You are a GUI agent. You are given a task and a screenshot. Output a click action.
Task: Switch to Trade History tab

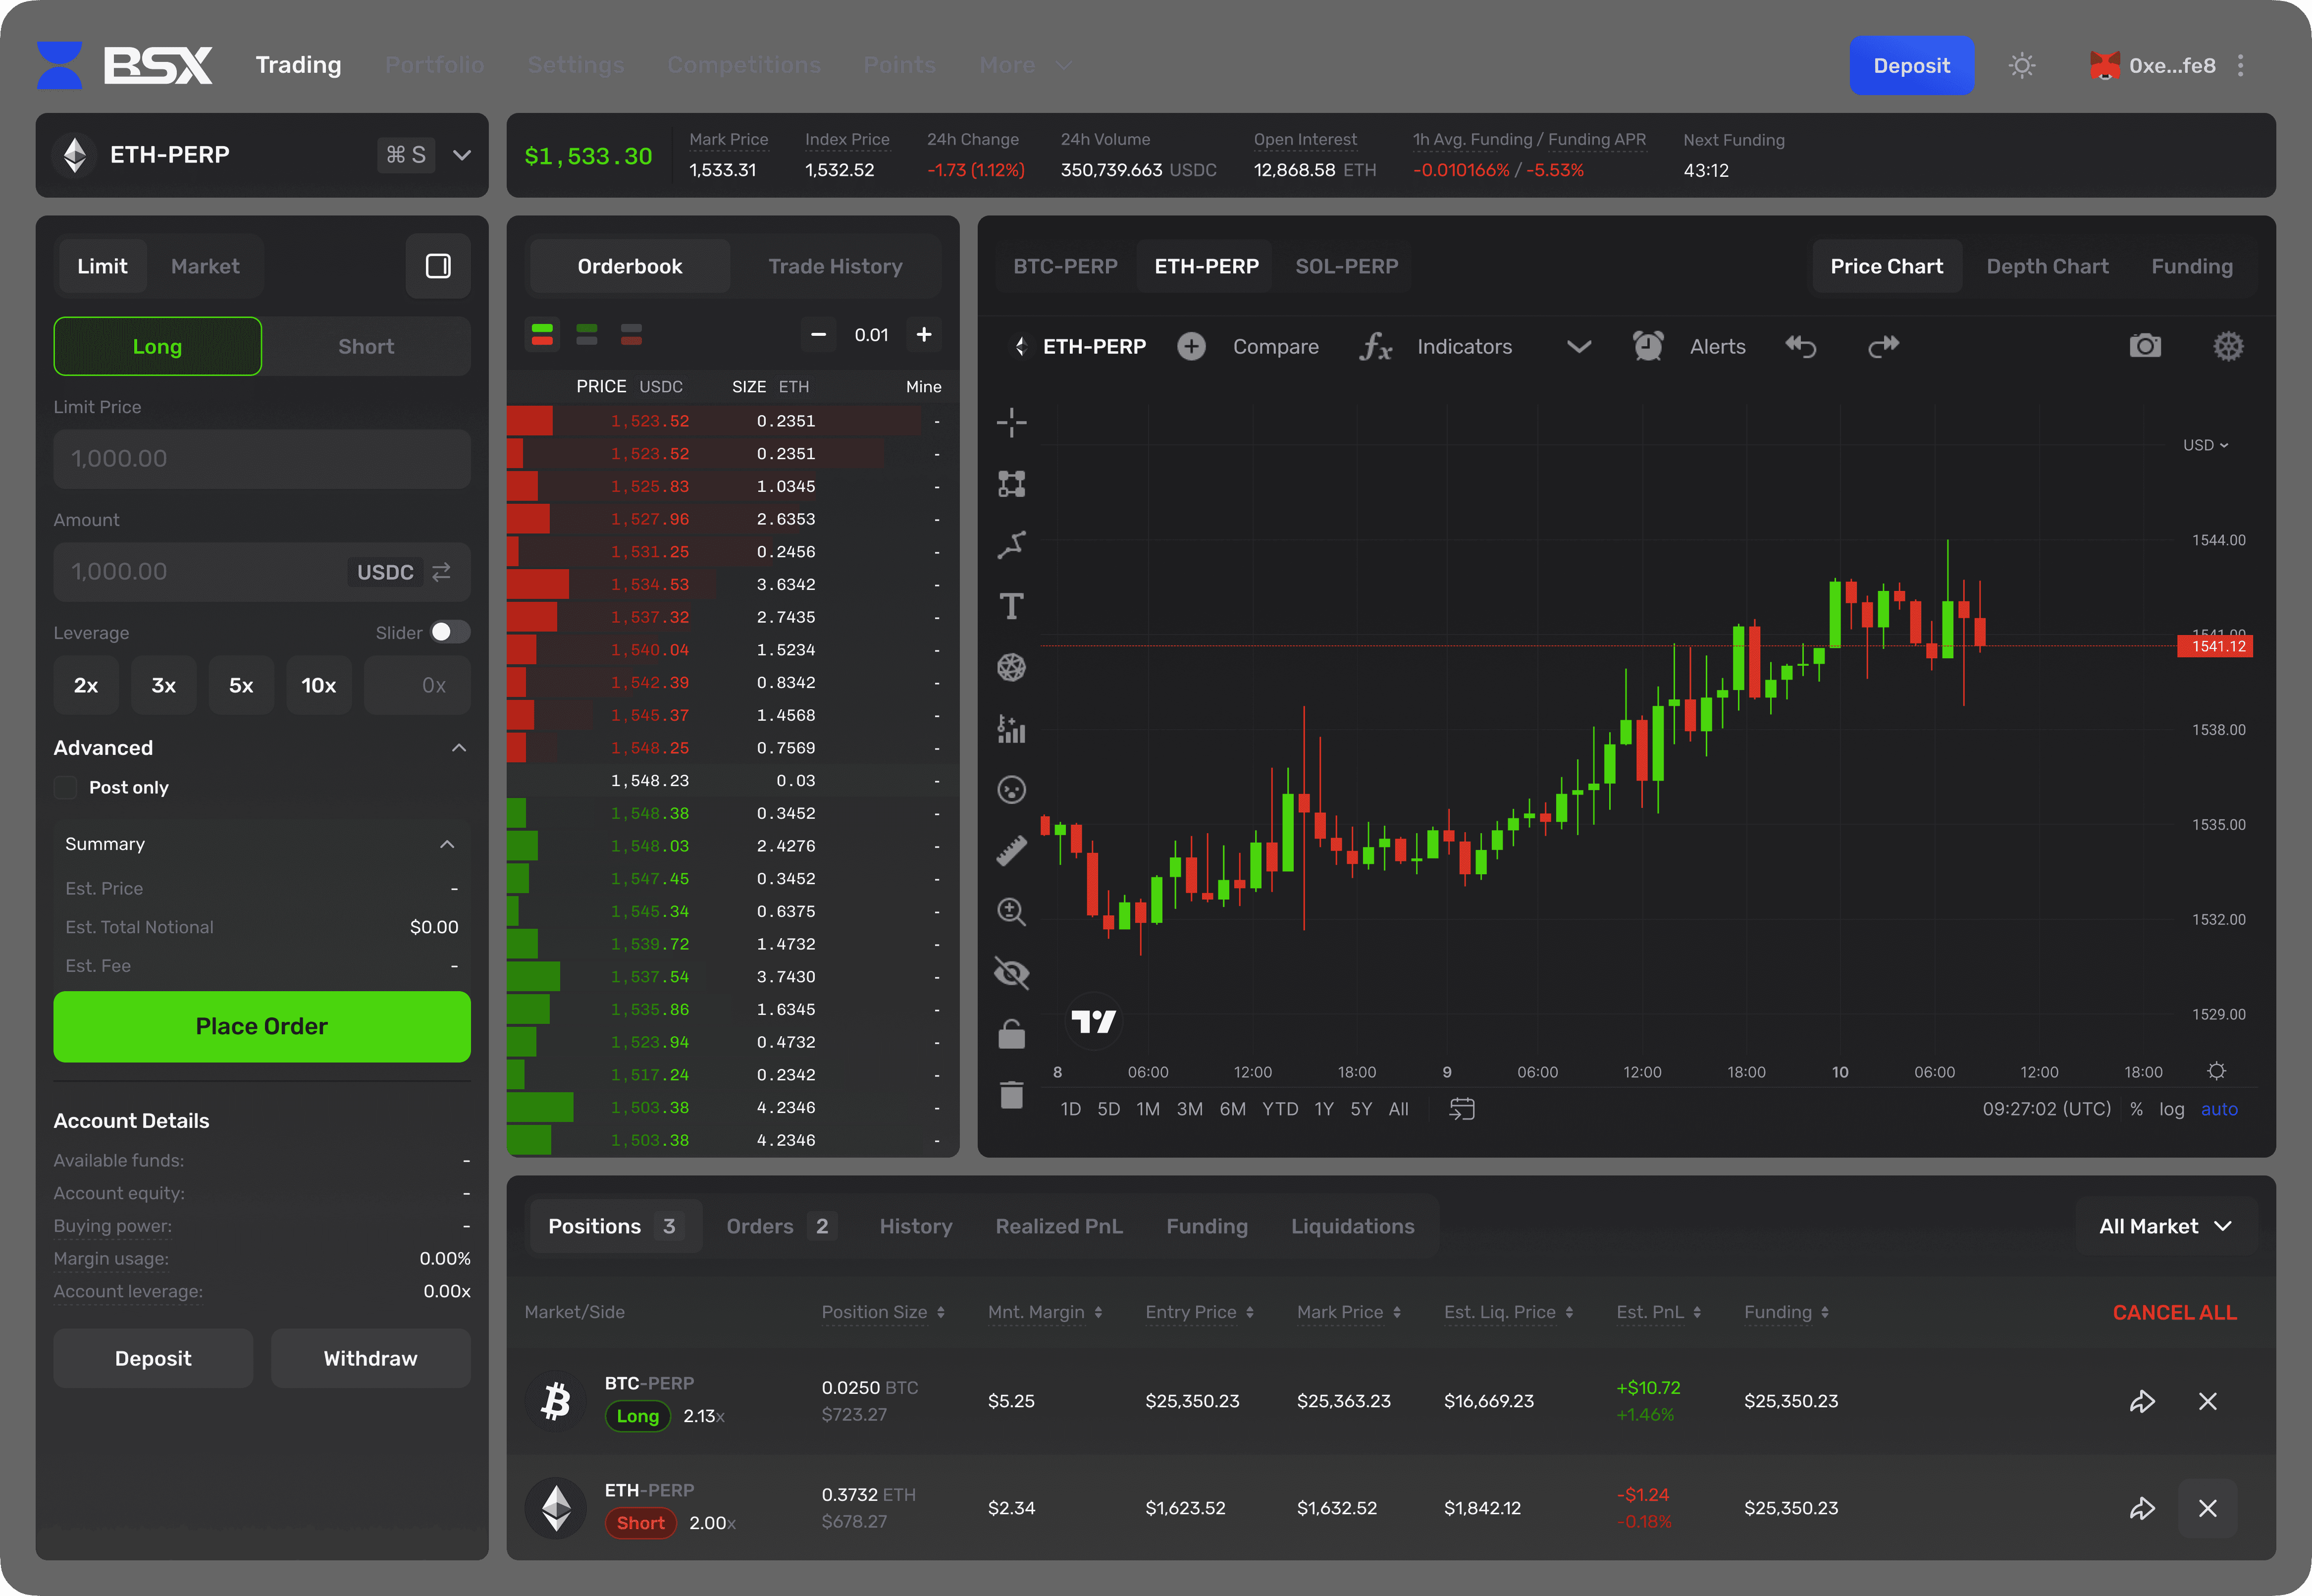[835, 266]
